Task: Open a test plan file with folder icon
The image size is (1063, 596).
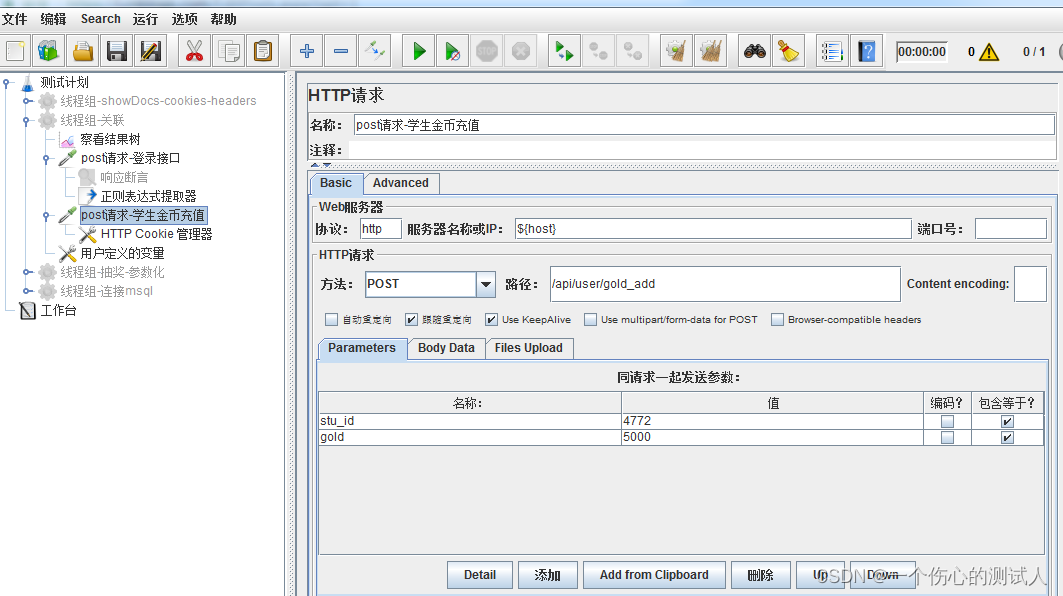Action: coord(83,51)
